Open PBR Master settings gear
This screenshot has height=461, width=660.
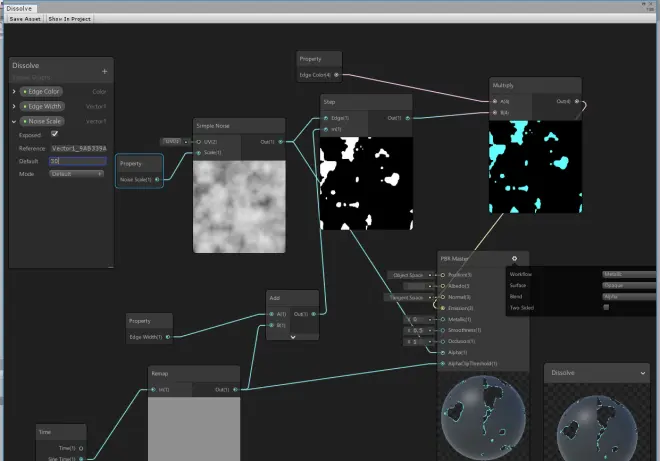pyautogui.click(x=514, y=258)
